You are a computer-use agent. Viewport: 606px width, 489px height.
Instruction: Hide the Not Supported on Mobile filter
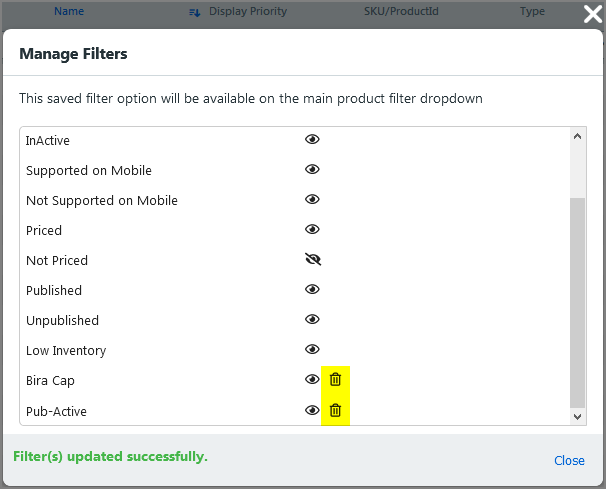tap(312, 200)
